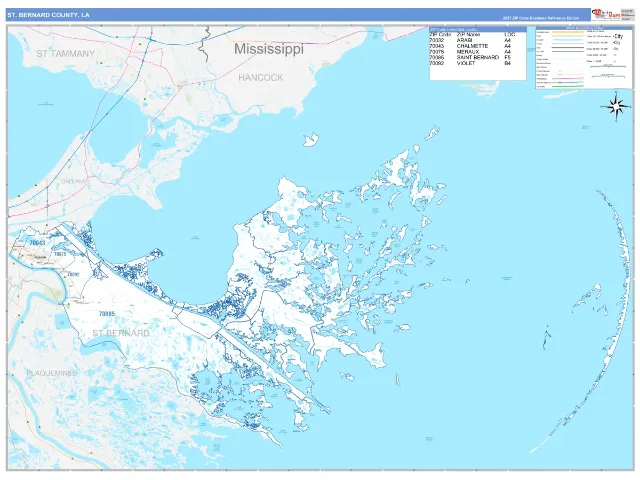Screen dimensions: 640x480
Task: Click the "ZIP Code" column header
Action: tap(440, 35)
